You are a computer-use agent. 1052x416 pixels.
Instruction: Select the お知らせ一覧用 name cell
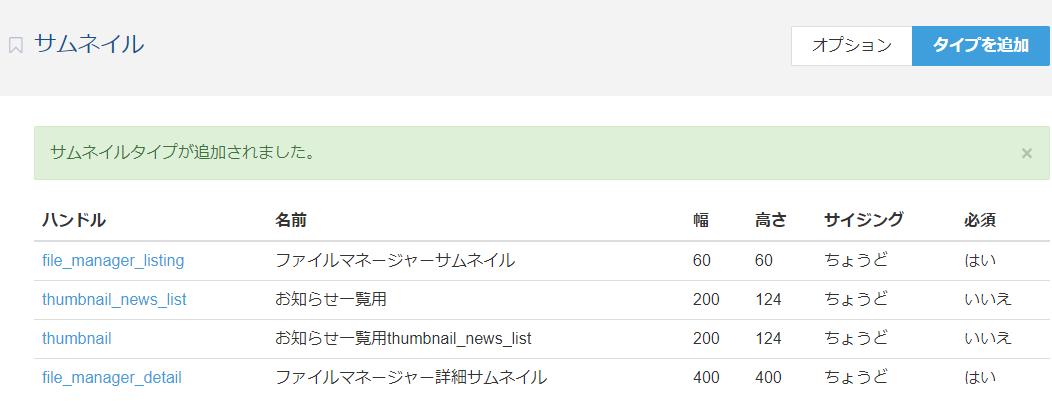(331, 299)
